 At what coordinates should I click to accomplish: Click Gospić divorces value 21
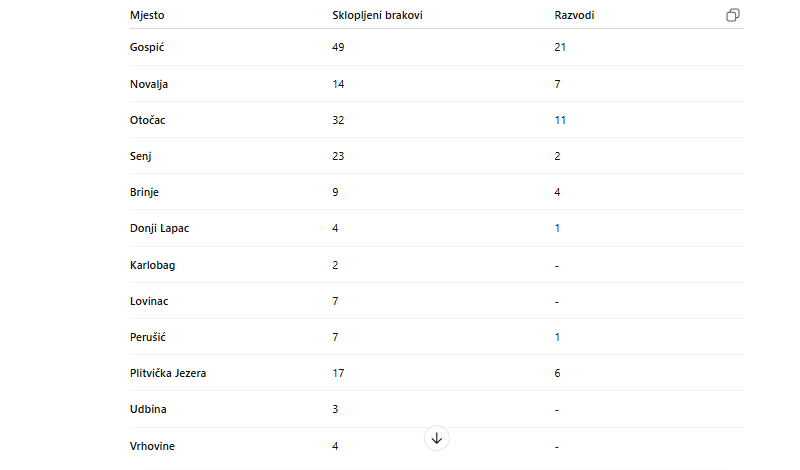pyautogui.click(x=560, y=47)
